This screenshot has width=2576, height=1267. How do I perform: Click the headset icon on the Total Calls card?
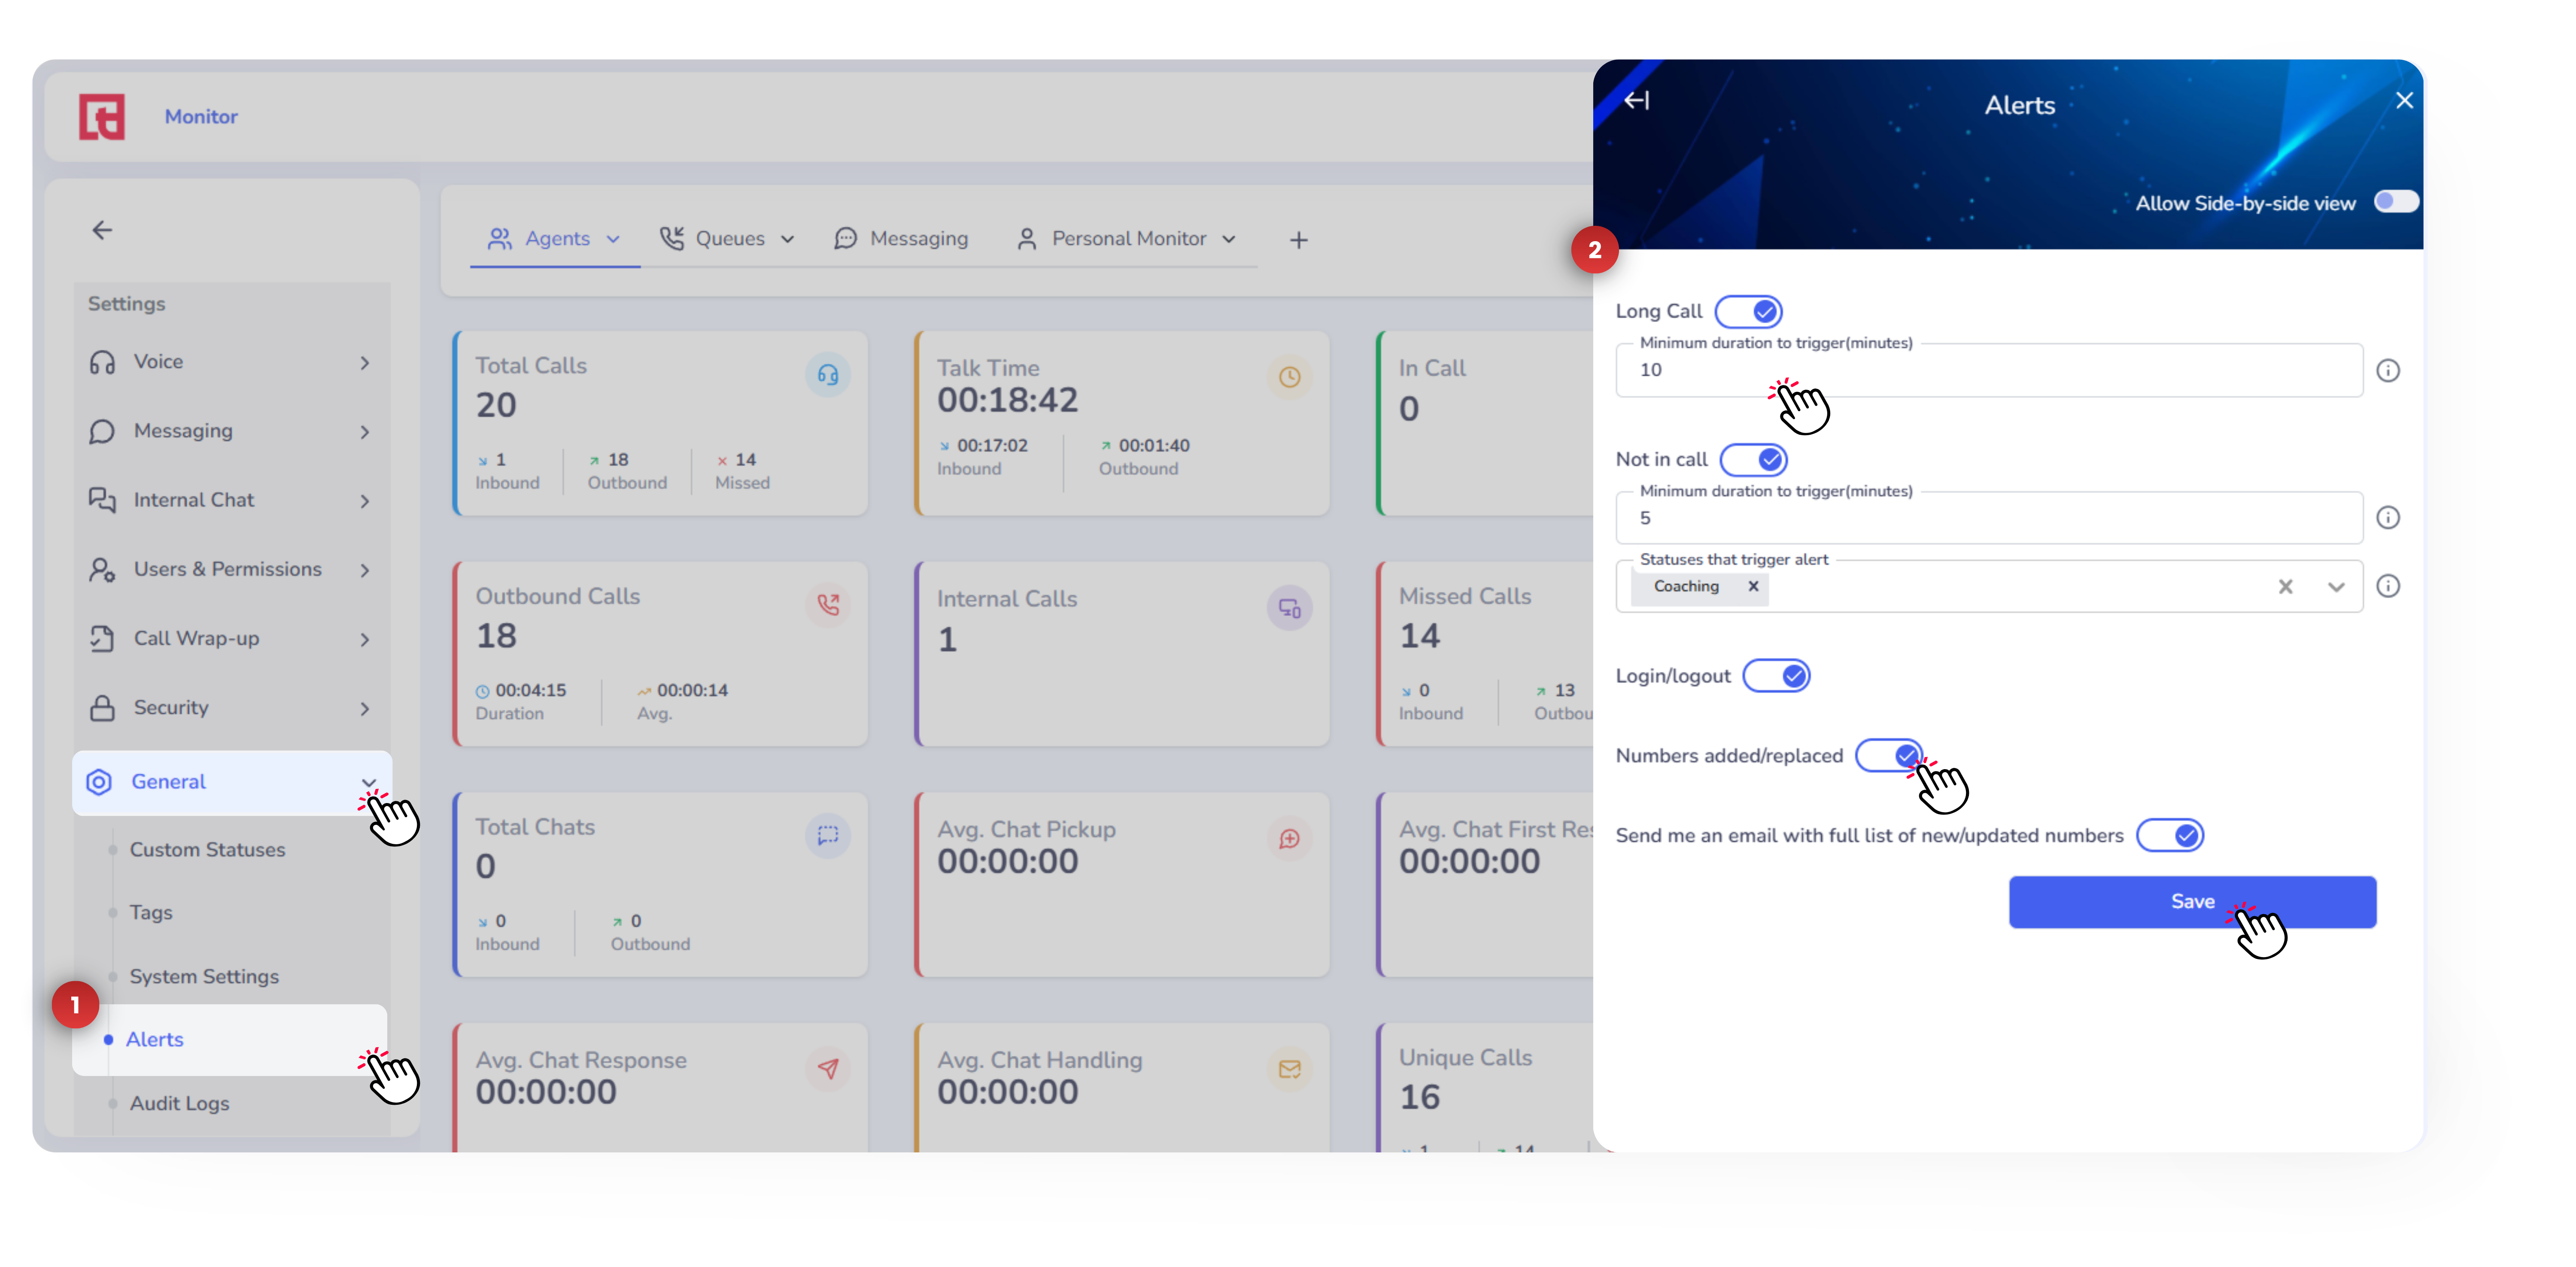point(828,375)
